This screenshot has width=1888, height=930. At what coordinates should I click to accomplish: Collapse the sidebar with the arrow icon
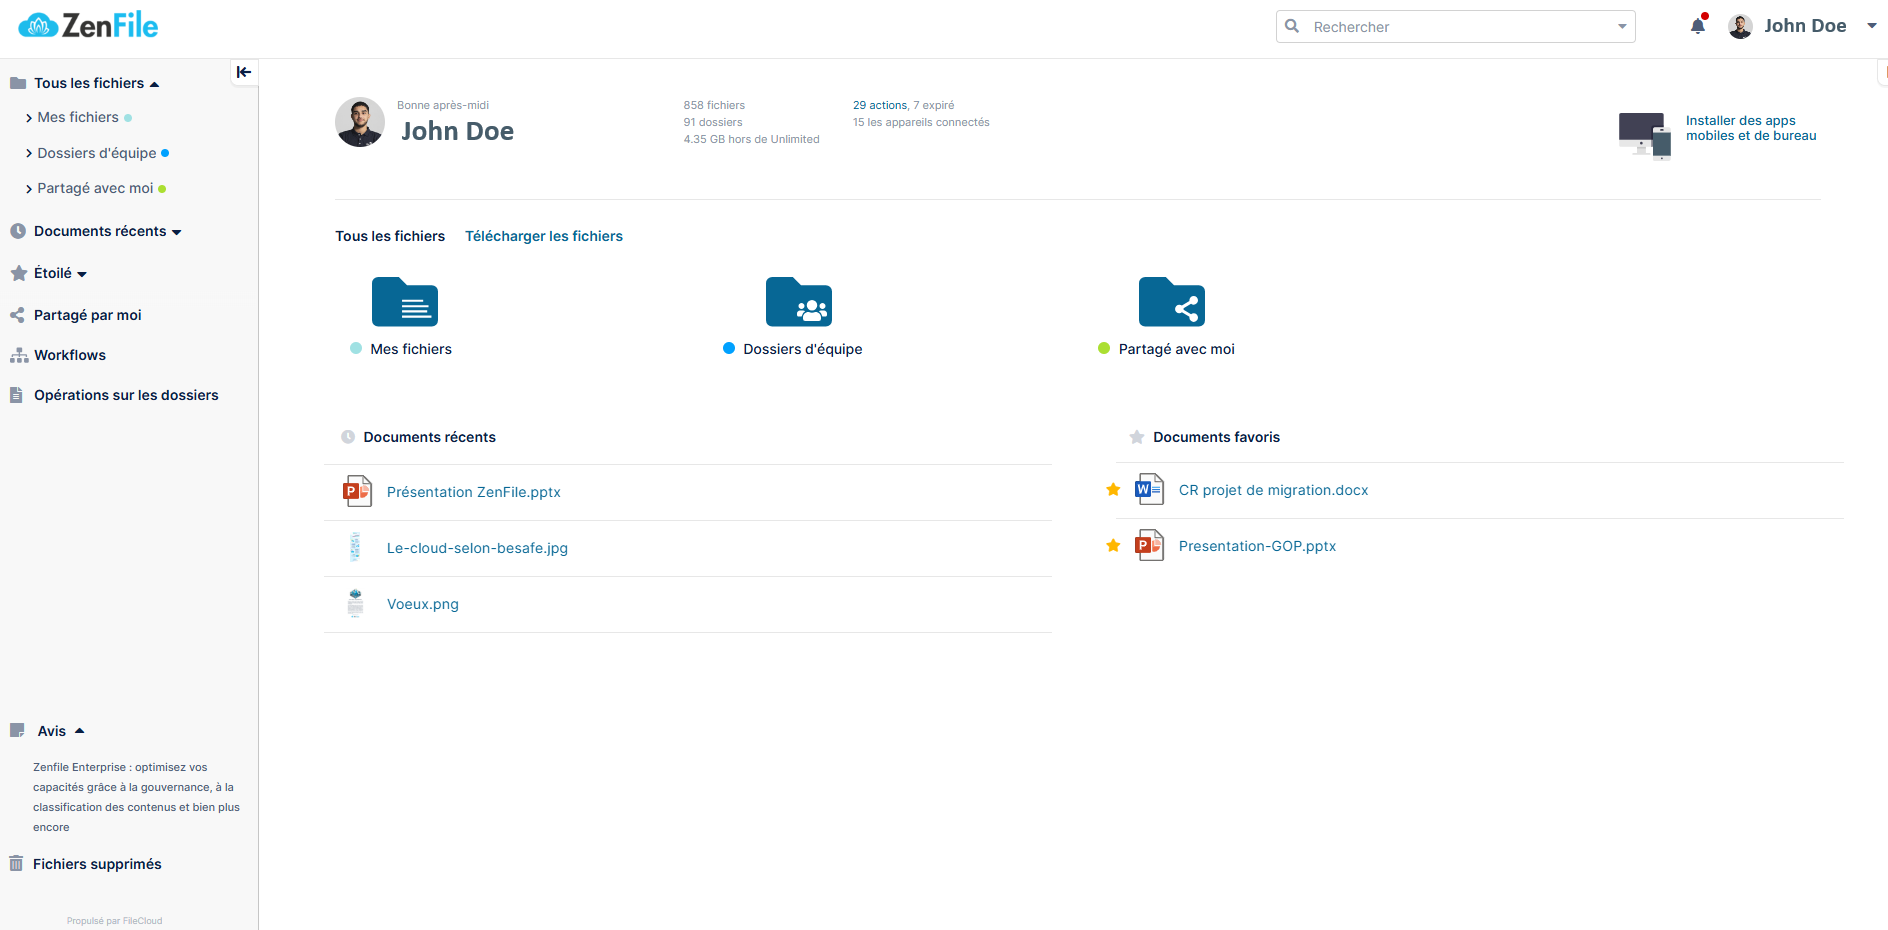point(244,72)
